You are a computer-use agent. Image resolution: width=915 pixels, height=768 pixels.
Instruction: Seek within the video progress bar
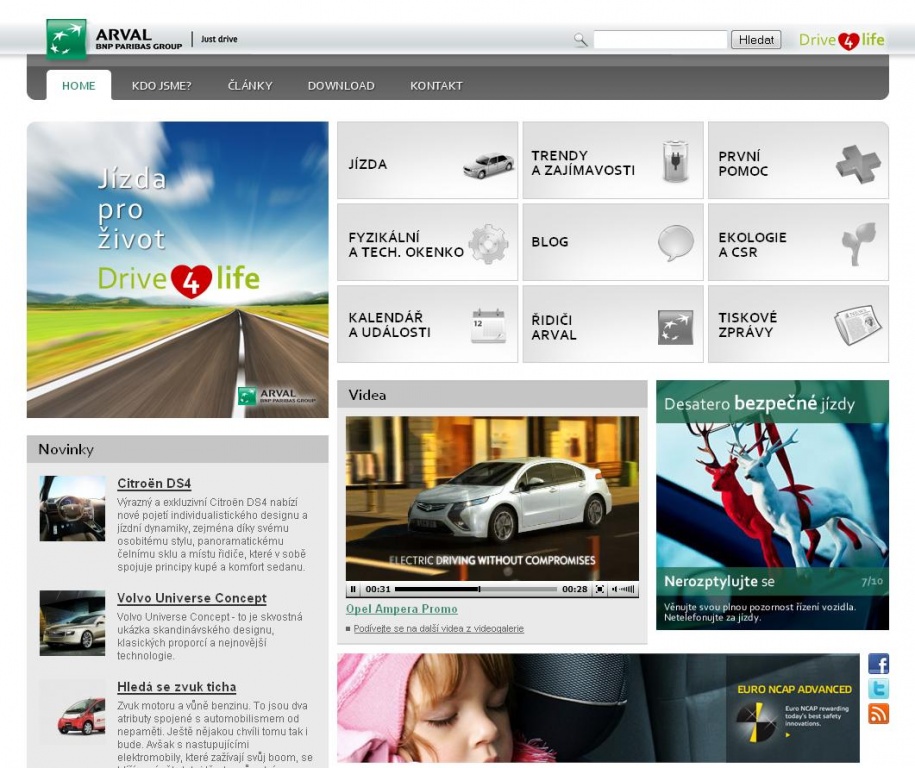476,589
